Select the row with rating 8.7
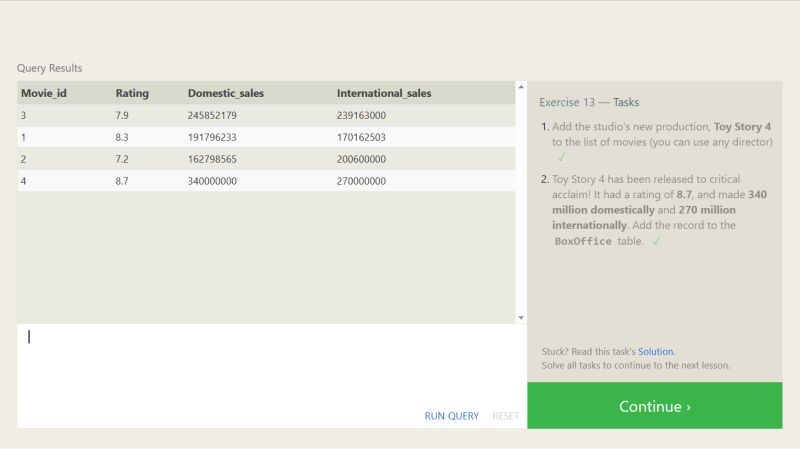This screenshot has width=800, height=449. tap(266, 181)
